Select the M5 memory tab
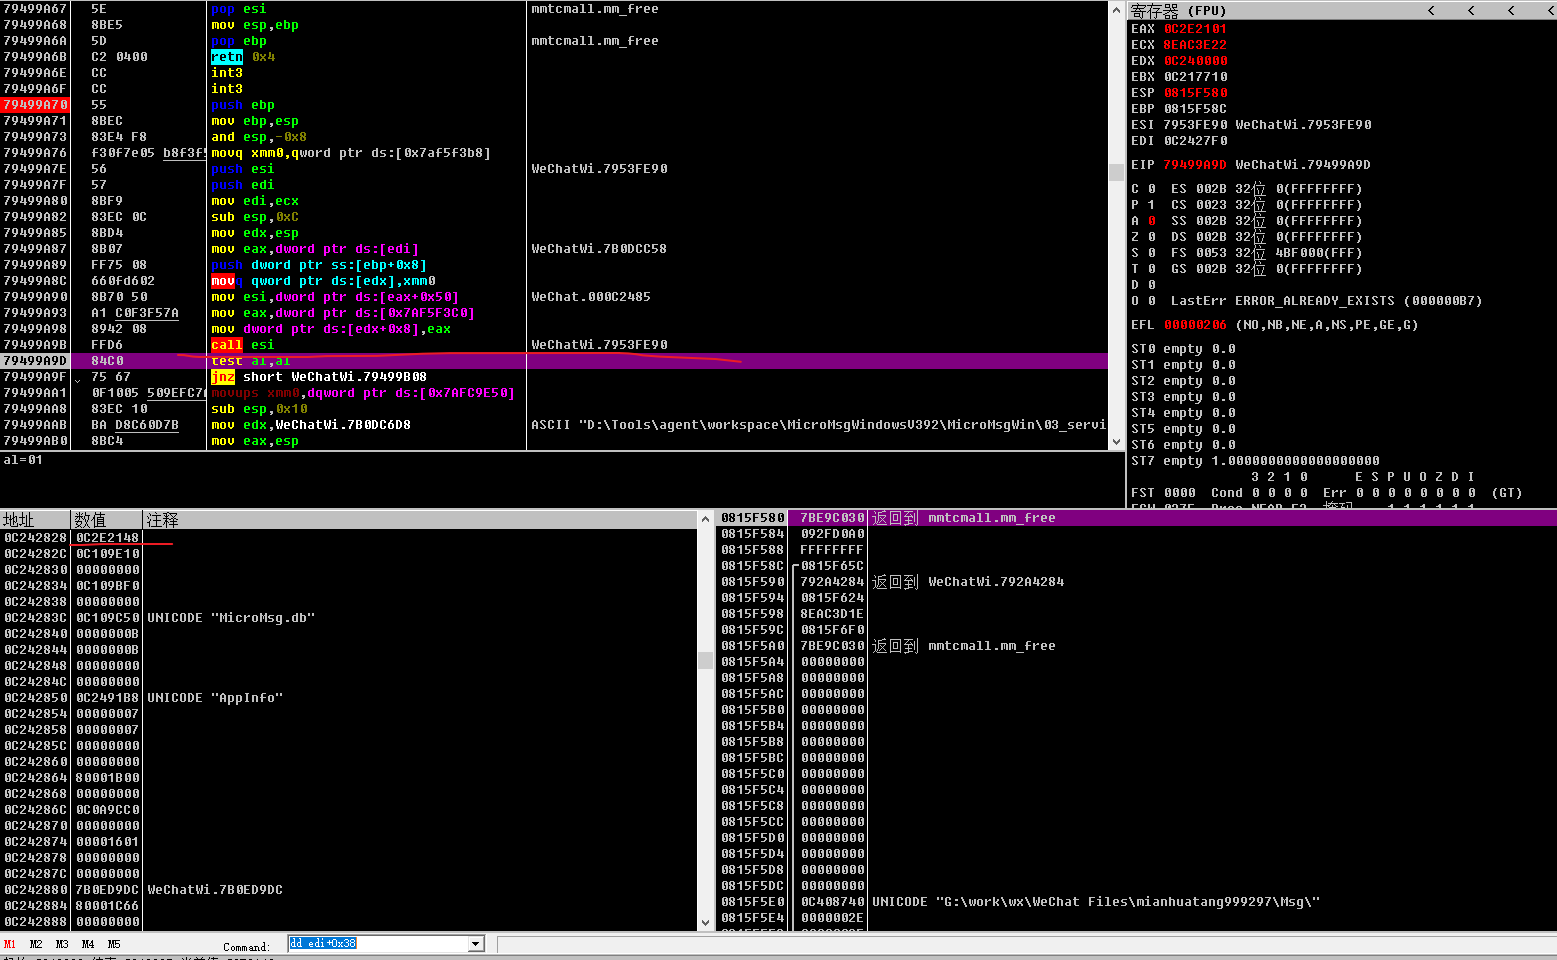1557x960 pixels. [x=115, y=943]
